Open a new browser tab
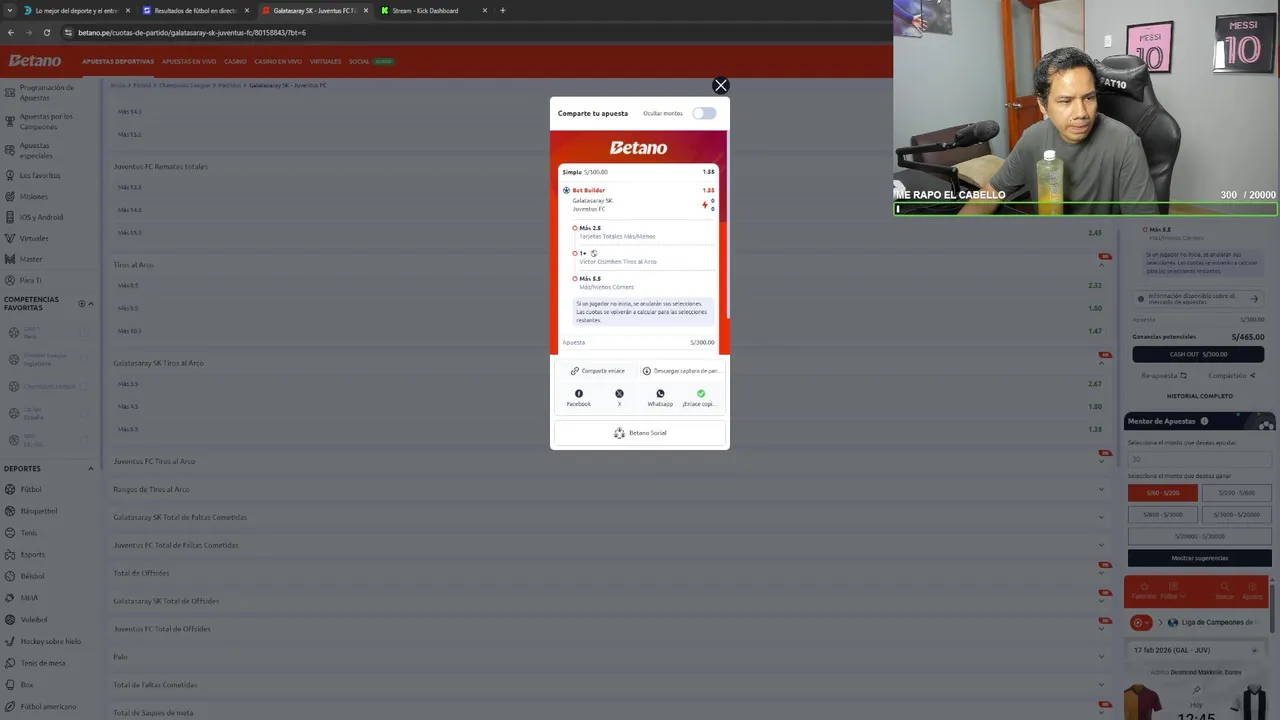 [x=503, y=10]
